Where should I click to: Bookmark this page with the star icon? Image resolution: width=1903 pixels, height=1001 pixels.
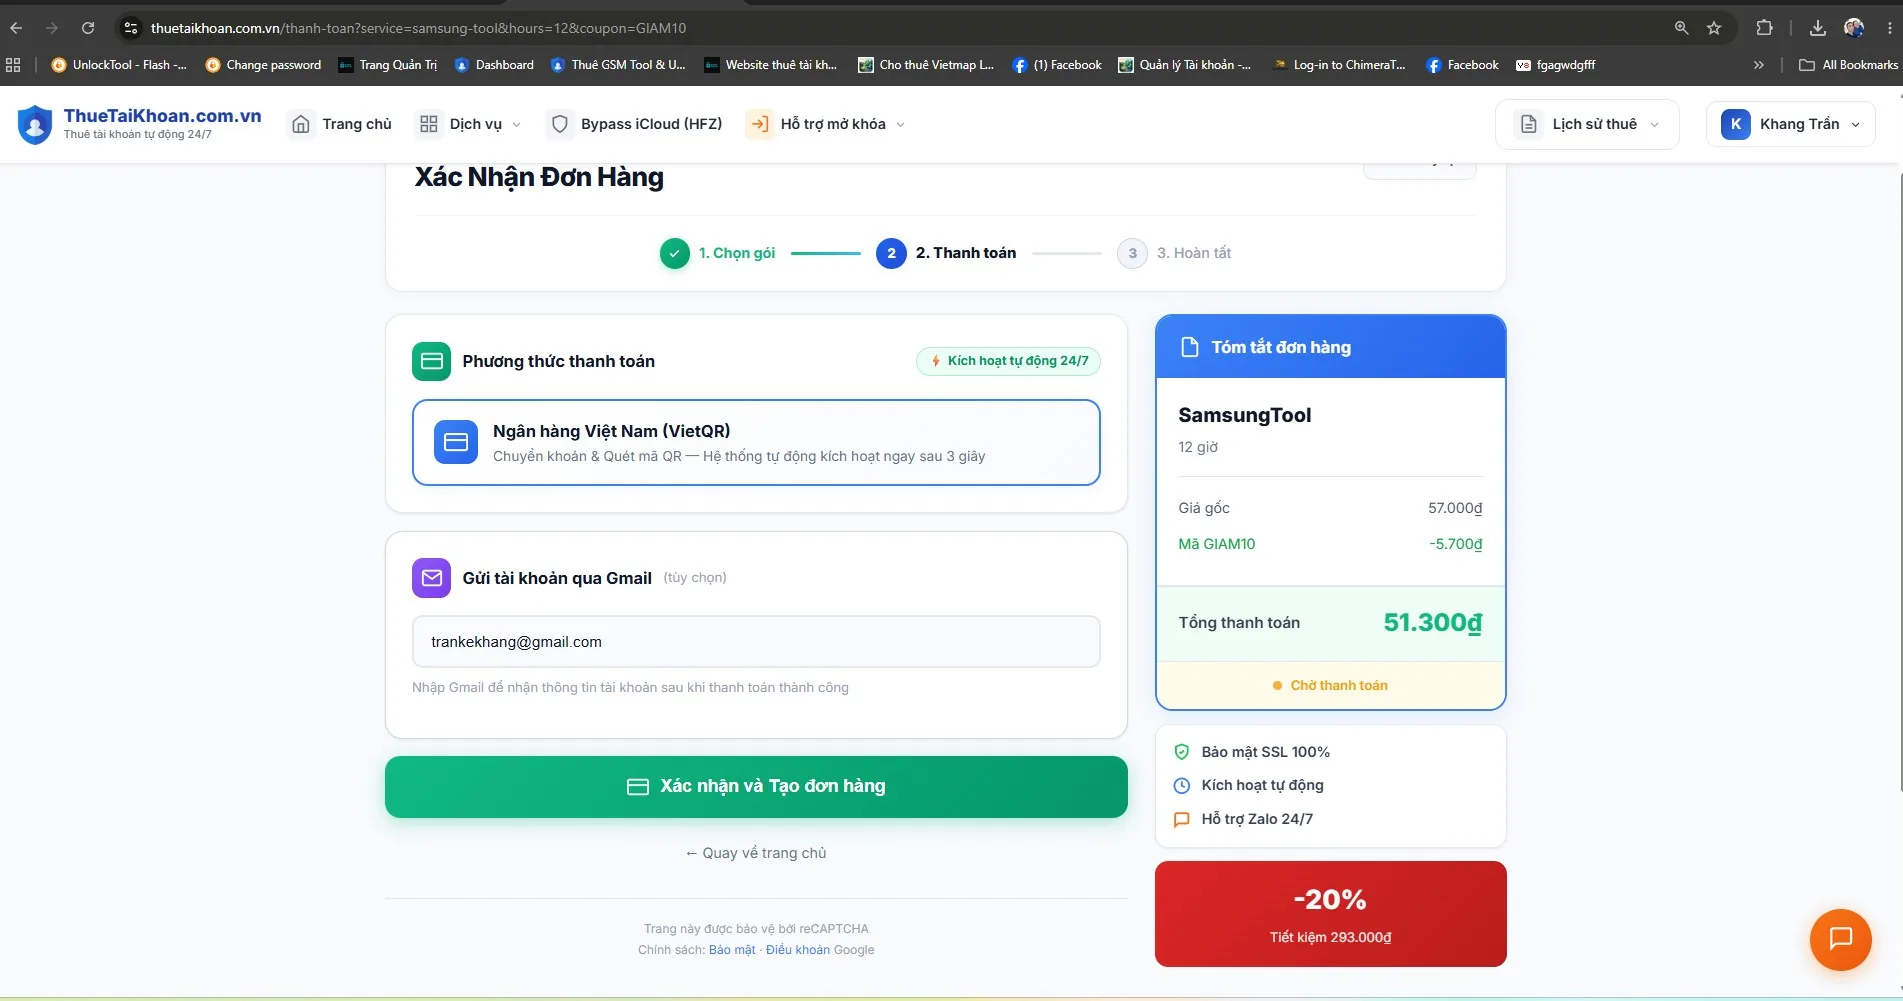pos(1714,28)
